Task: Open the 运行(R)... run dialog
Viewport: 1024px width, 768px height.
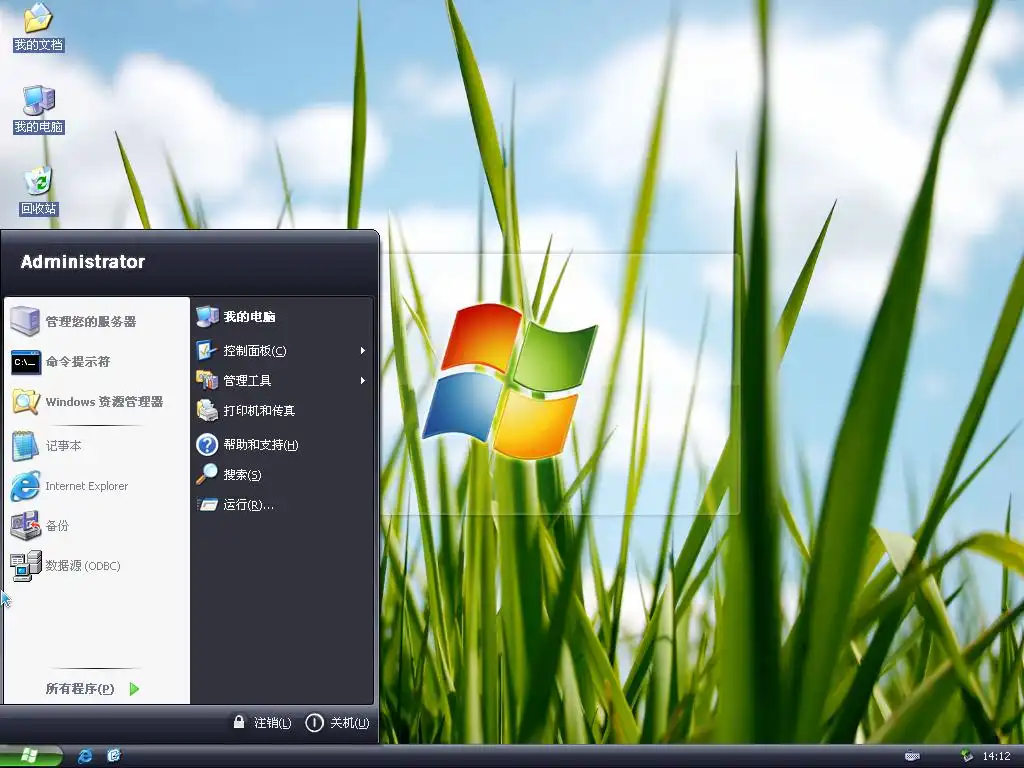Action: (282, 505)
